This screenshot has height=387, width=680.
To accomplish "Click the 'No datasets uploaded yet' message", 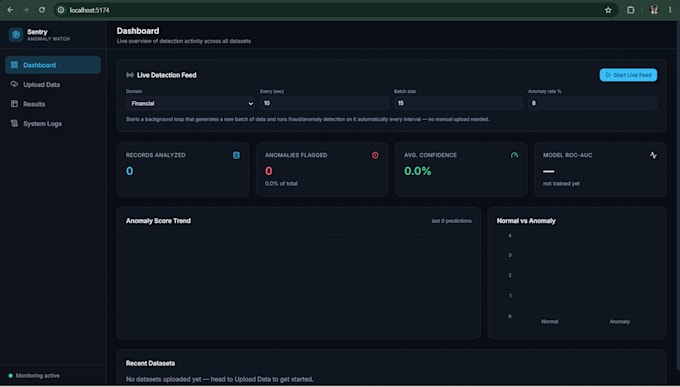I will (219, 379).
